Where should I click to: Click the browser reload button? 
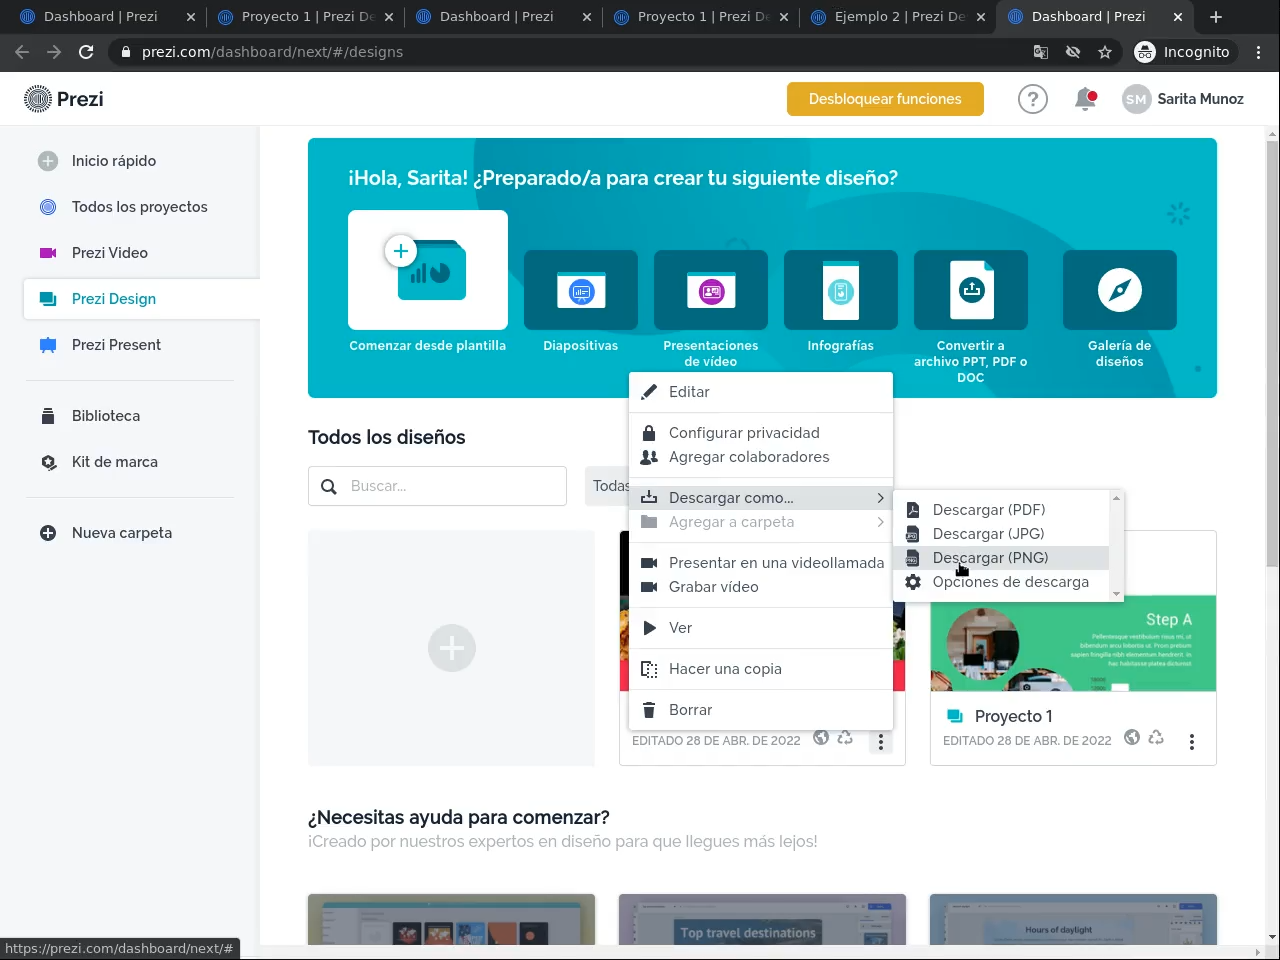86,52
